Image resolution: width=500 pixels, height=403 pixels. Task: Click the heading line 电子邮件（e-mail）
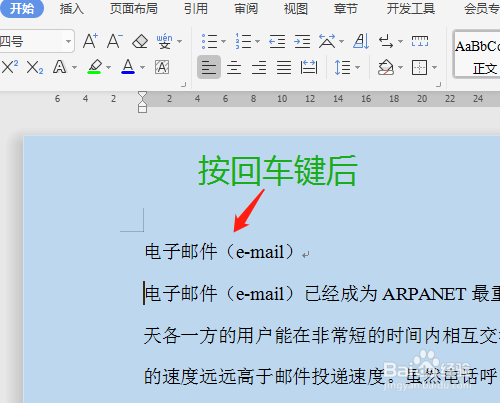(x=220, y=252)
